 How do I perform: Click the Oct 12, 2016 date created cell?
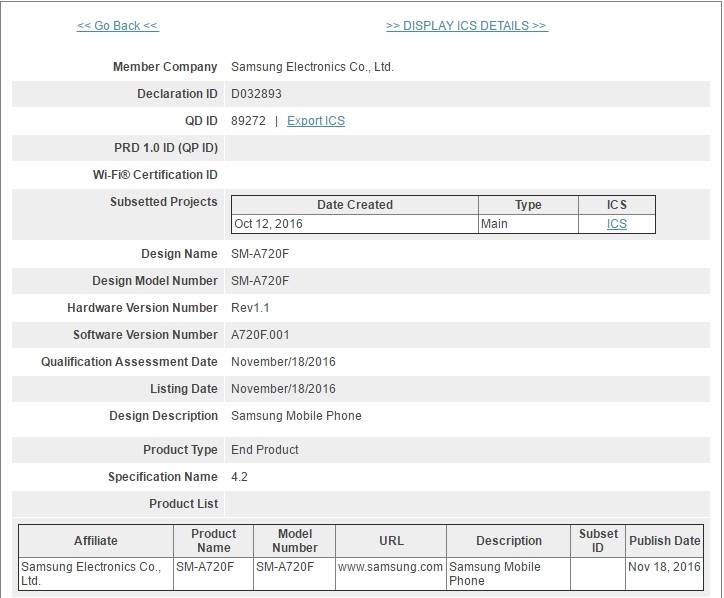[354, 224]
